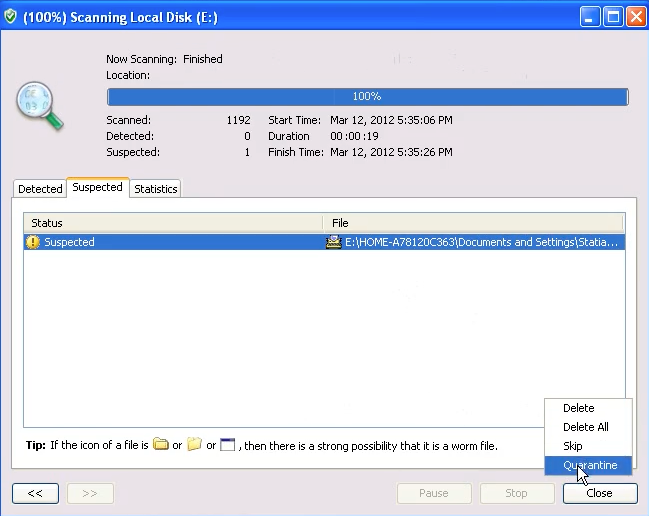Select the suspected file path entry
The image size is (649, 516).
coord(481,242)
